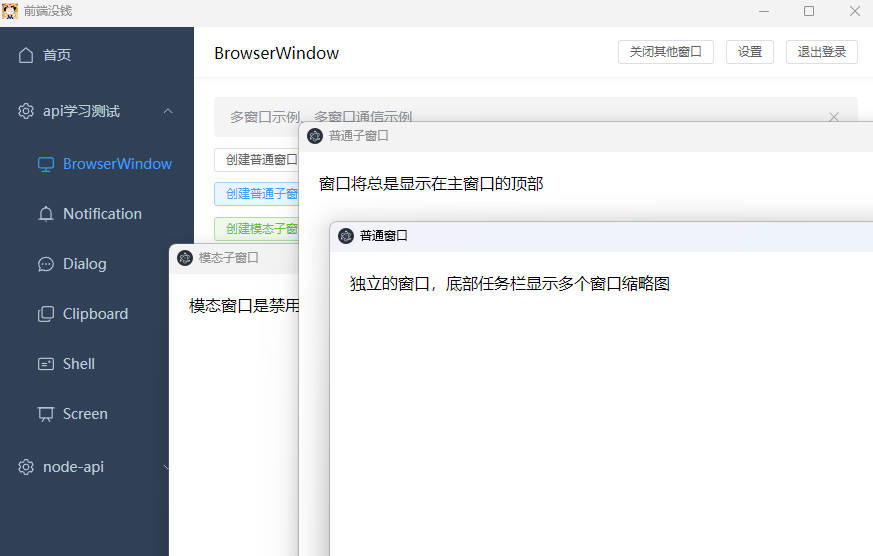
Task: Click the gear icon next to api学习测试
Action: [26, 111]
